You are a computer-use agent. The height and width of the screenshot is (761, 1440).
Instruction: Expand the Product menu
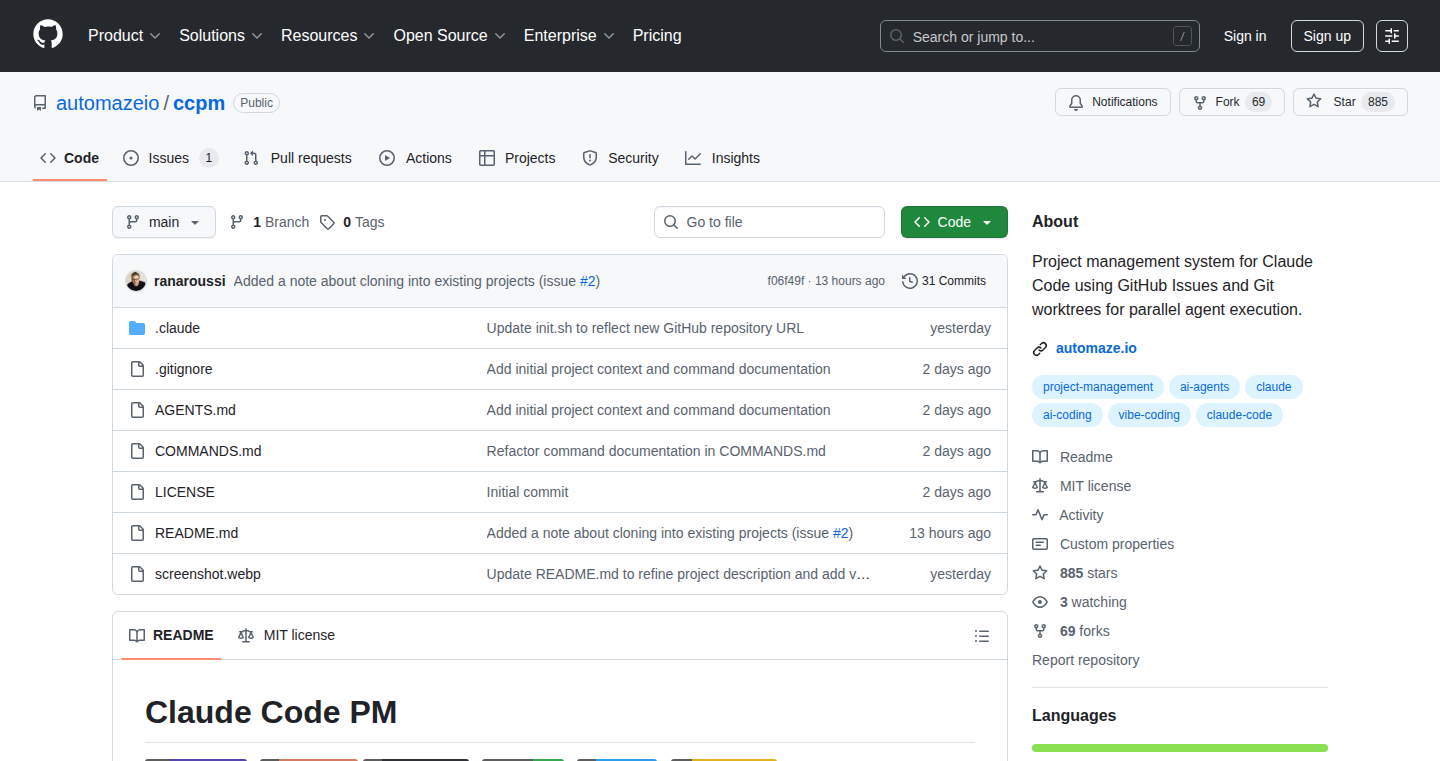click(124, 35)
